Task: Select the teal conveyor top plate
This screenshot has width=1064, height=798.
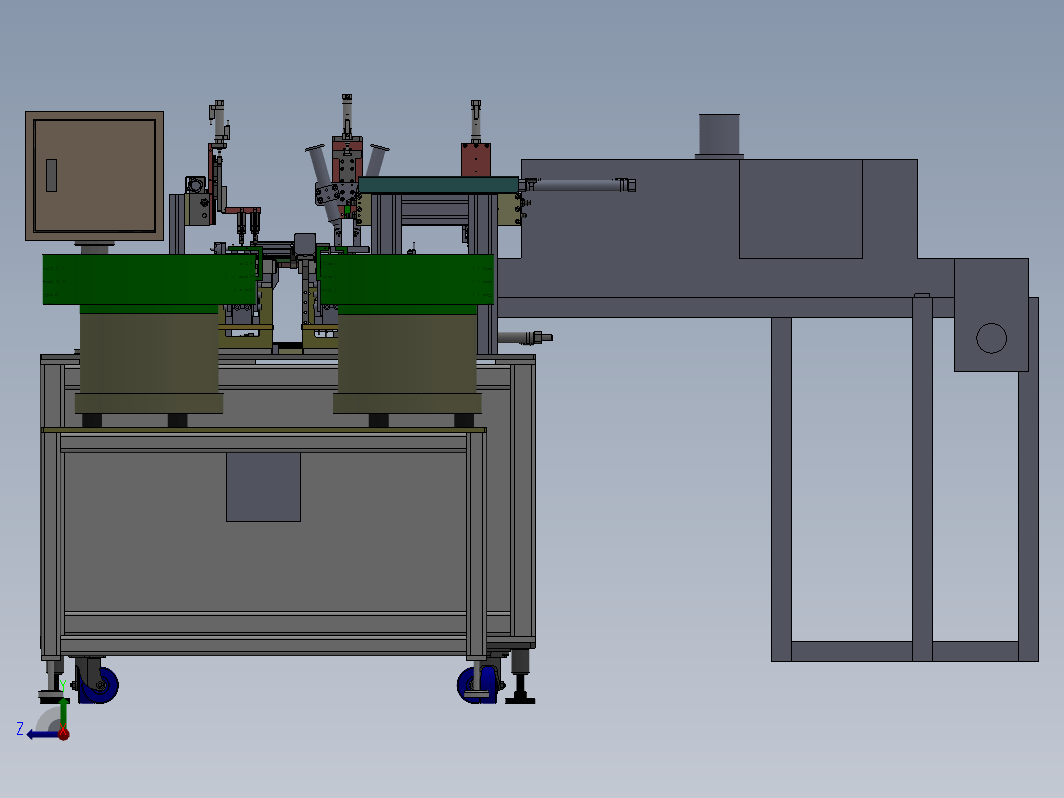Action: [x=438, y=185]
